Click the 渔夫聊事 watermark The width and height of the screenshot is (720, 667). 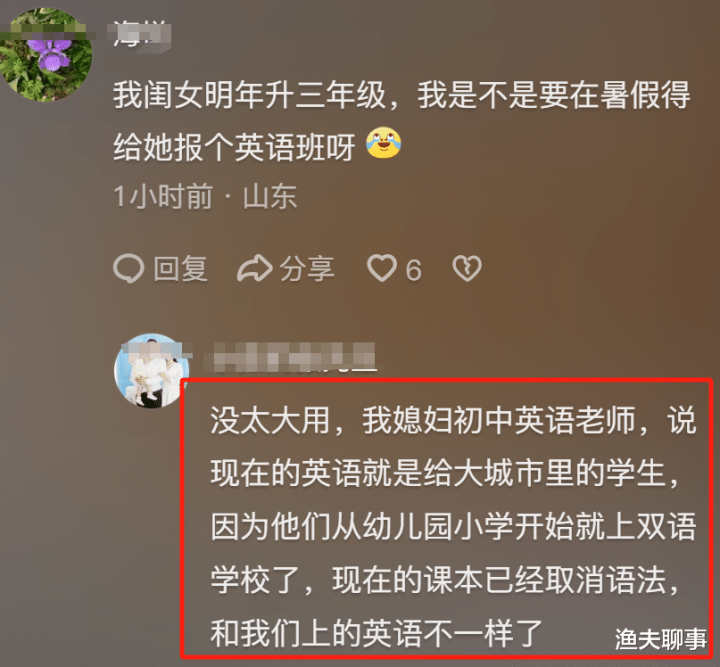[x=661, y=639]
